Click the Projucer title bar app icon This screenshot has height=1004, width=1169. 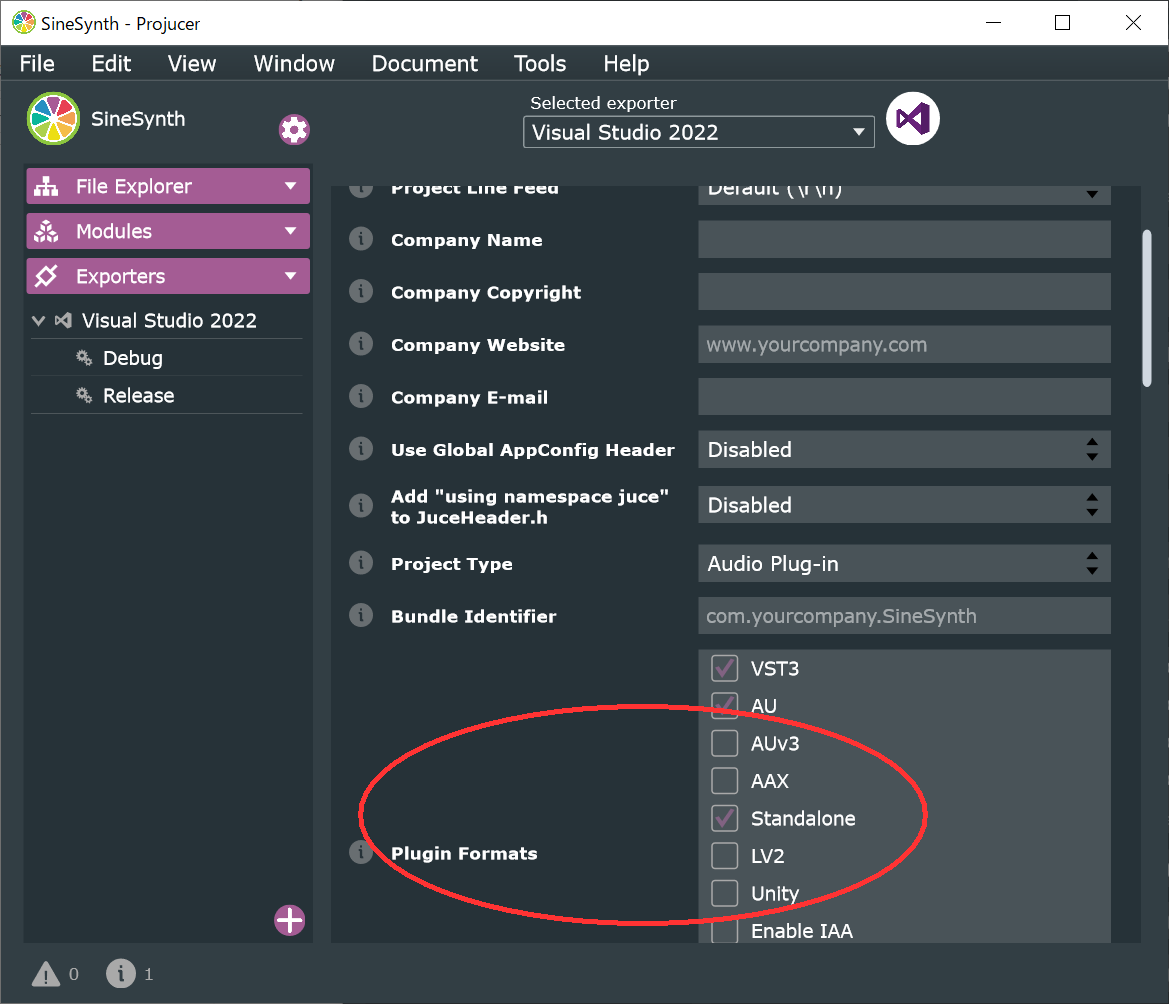(x=24, y=23)
